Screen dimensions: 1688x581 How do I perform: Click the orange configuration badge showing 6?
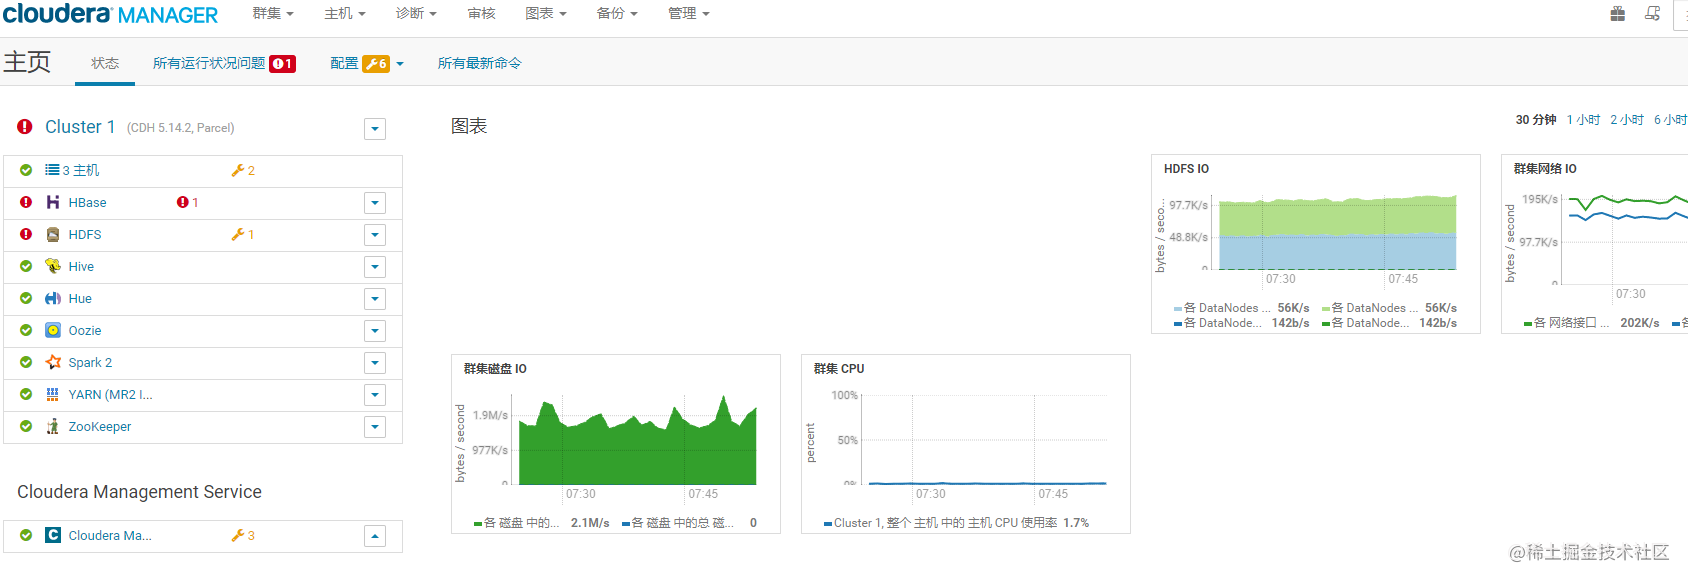376,63
